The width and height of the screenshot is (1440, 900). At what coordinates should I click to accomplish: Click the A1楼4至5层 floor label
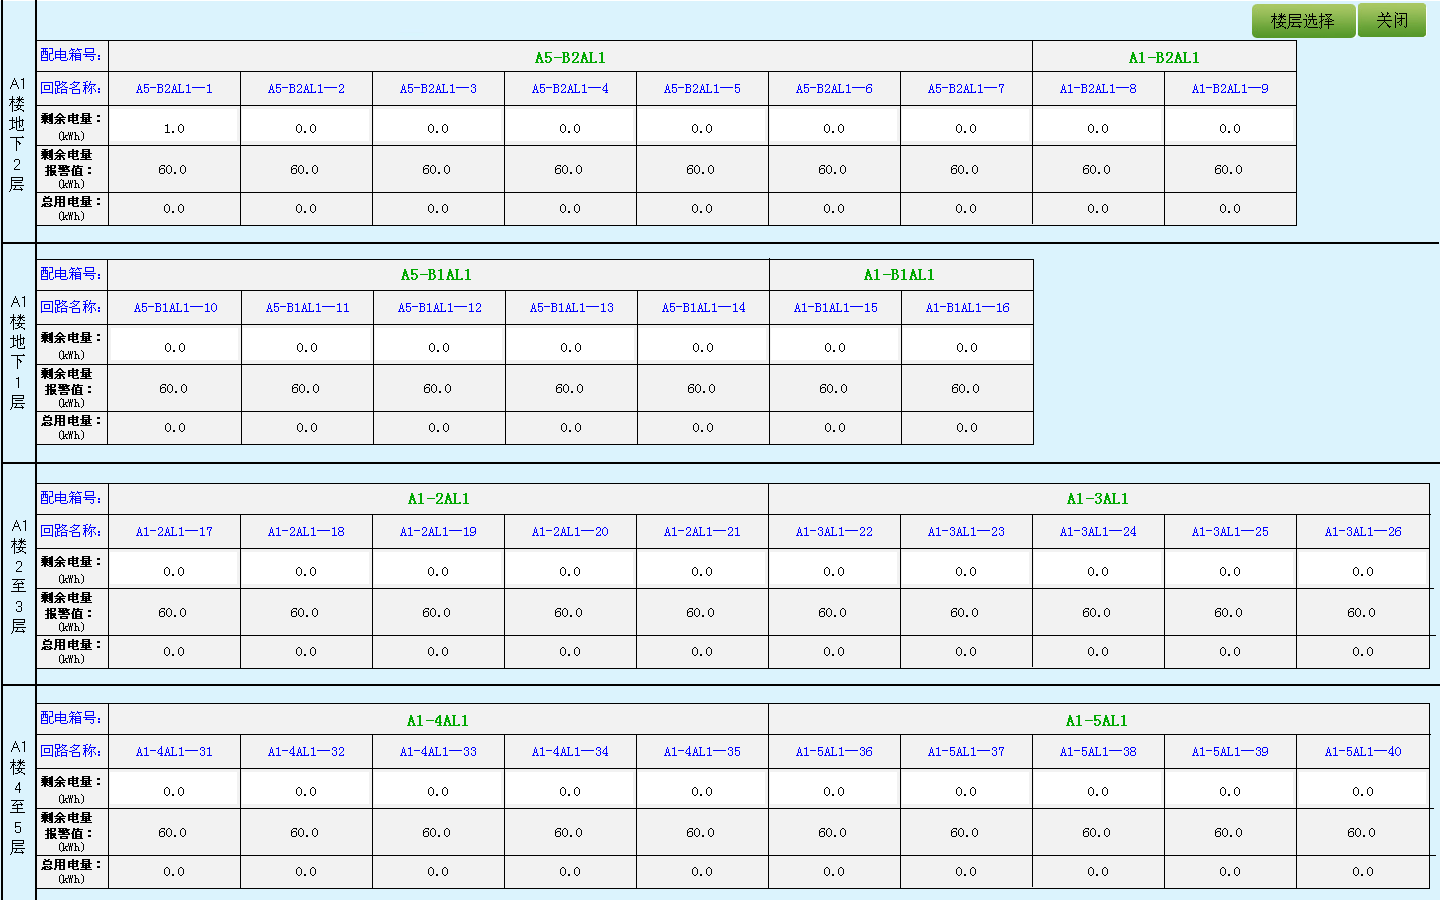point(18,797)
